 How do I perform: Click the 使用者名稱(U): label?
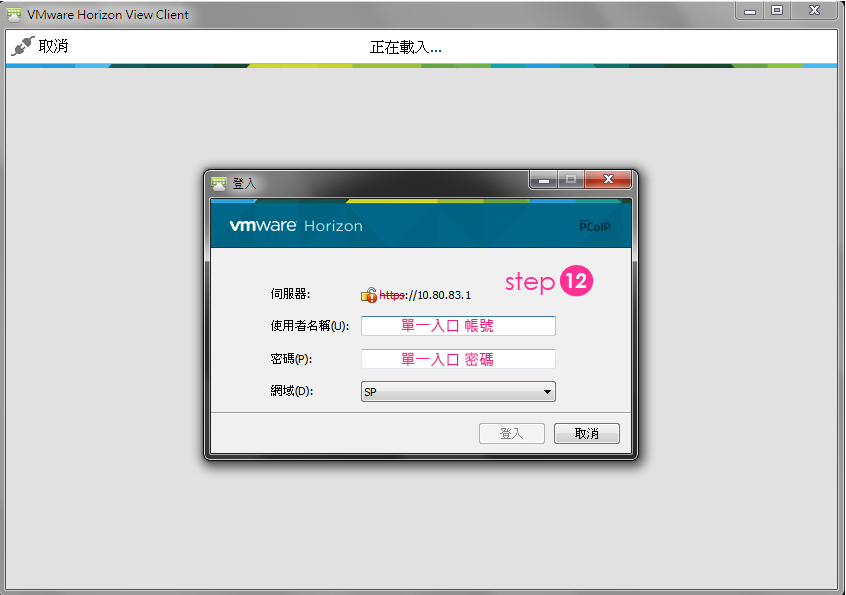(x=310, y=326)
